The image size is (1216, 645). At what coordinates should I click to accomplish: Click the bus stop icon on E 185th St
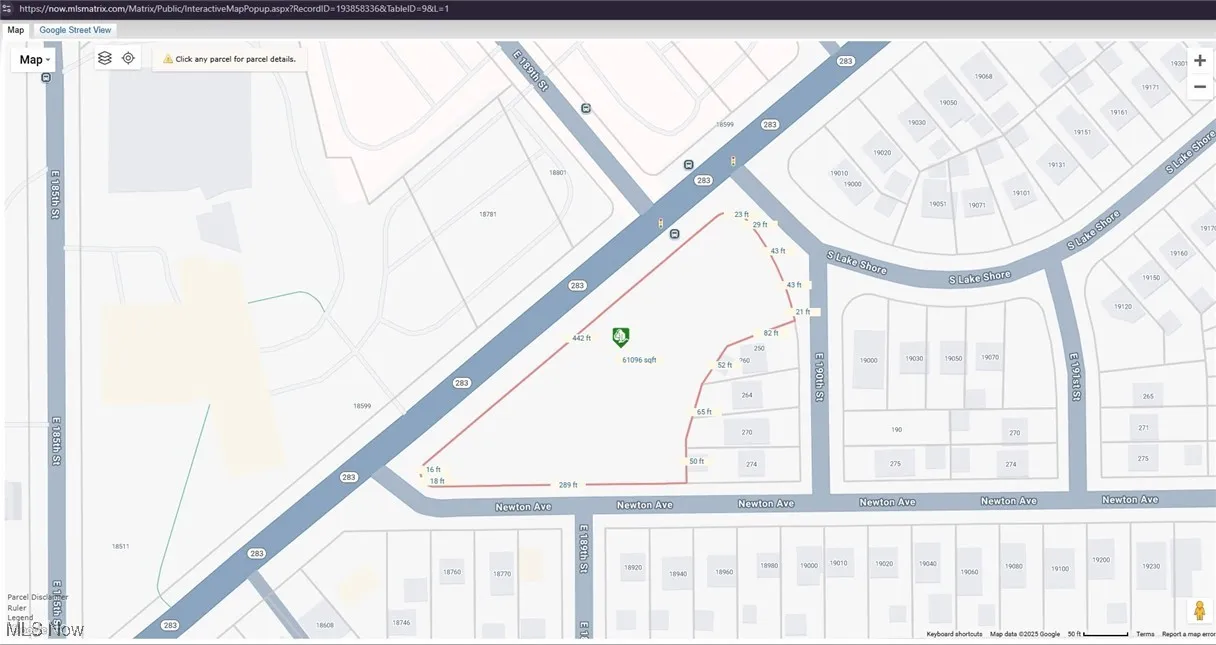coord(46,76)
